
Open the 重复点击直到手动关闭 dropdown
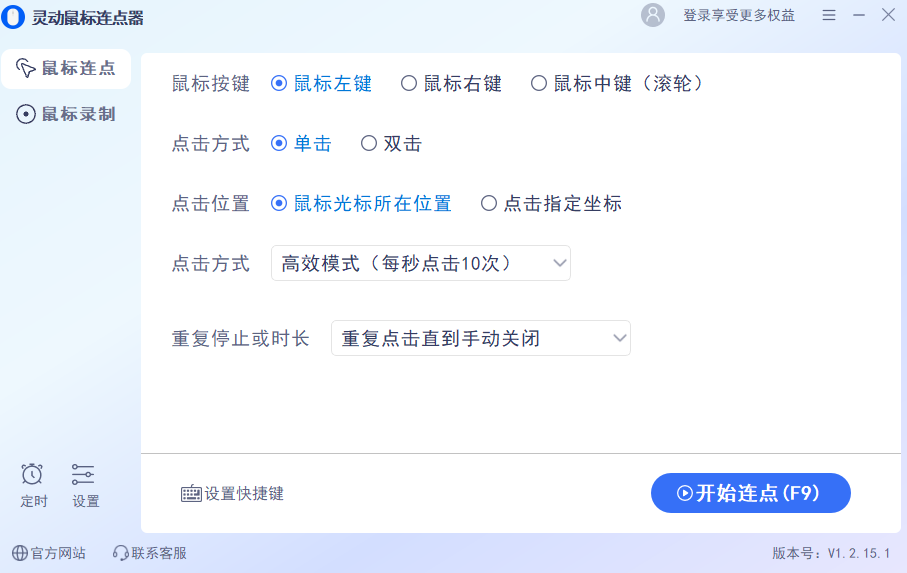pyautogui.click(x=480, y=339)
